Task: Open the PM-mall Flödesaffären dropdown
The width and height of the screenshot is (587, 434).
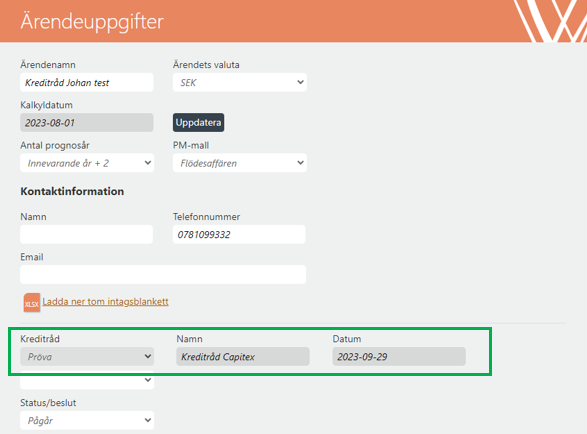Action: tap(240, 163)
